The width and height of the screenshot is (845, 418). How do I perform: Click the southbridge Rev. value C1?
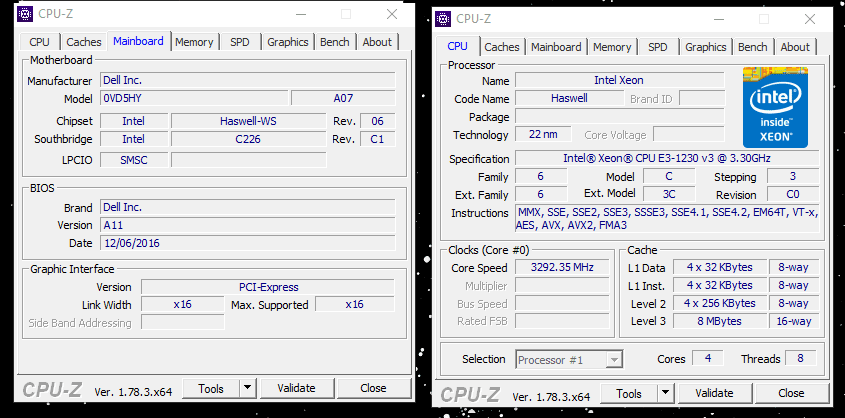coord(377,139)
